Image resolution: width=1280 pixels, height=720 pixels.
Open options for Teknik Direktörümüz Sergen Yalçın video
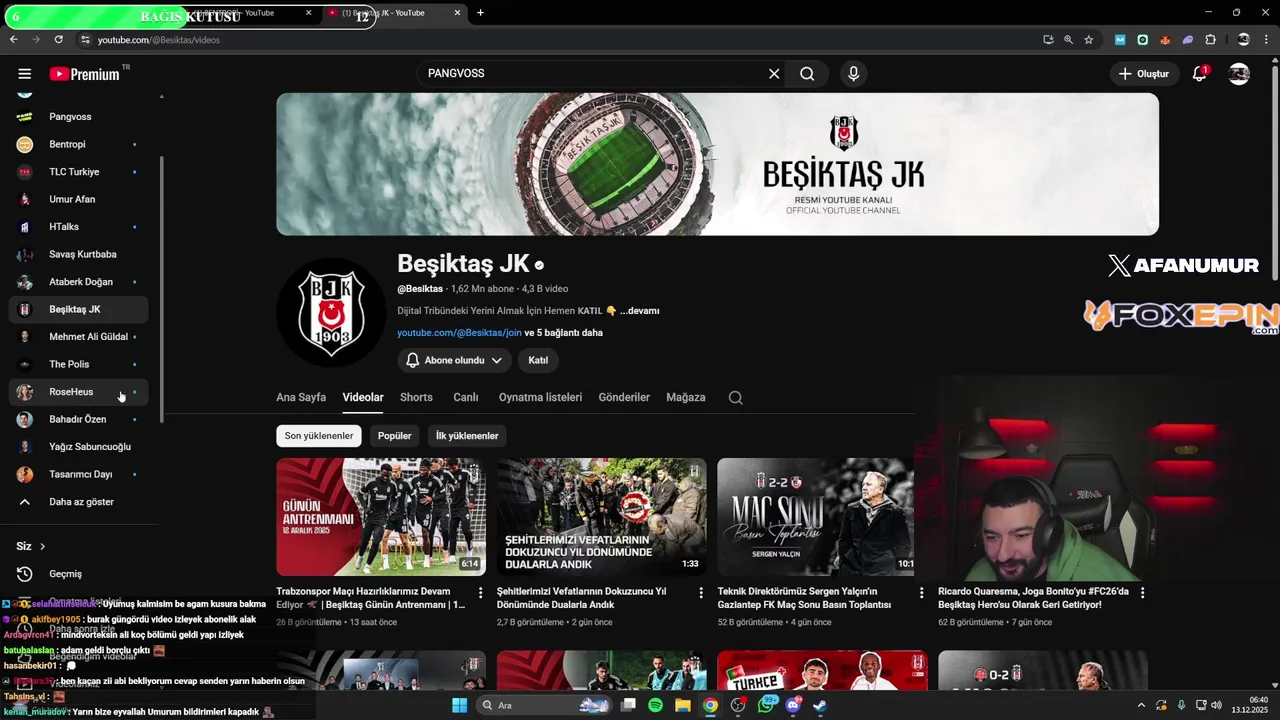(921, 593)
